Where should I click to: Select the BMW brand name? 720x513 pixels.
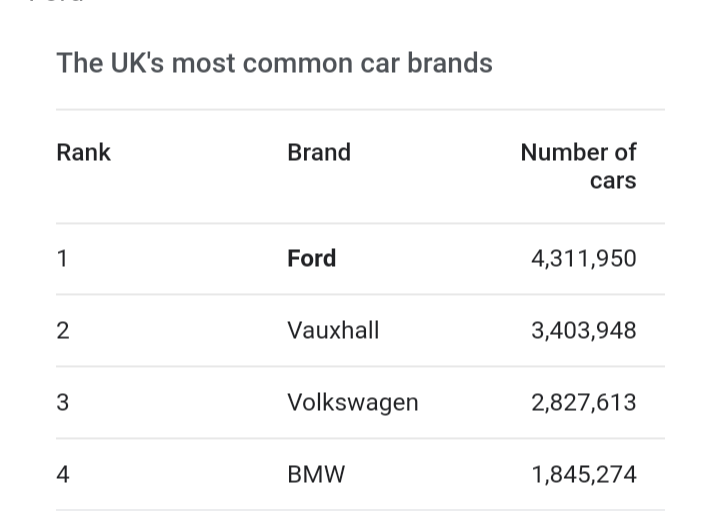[316, 474]
